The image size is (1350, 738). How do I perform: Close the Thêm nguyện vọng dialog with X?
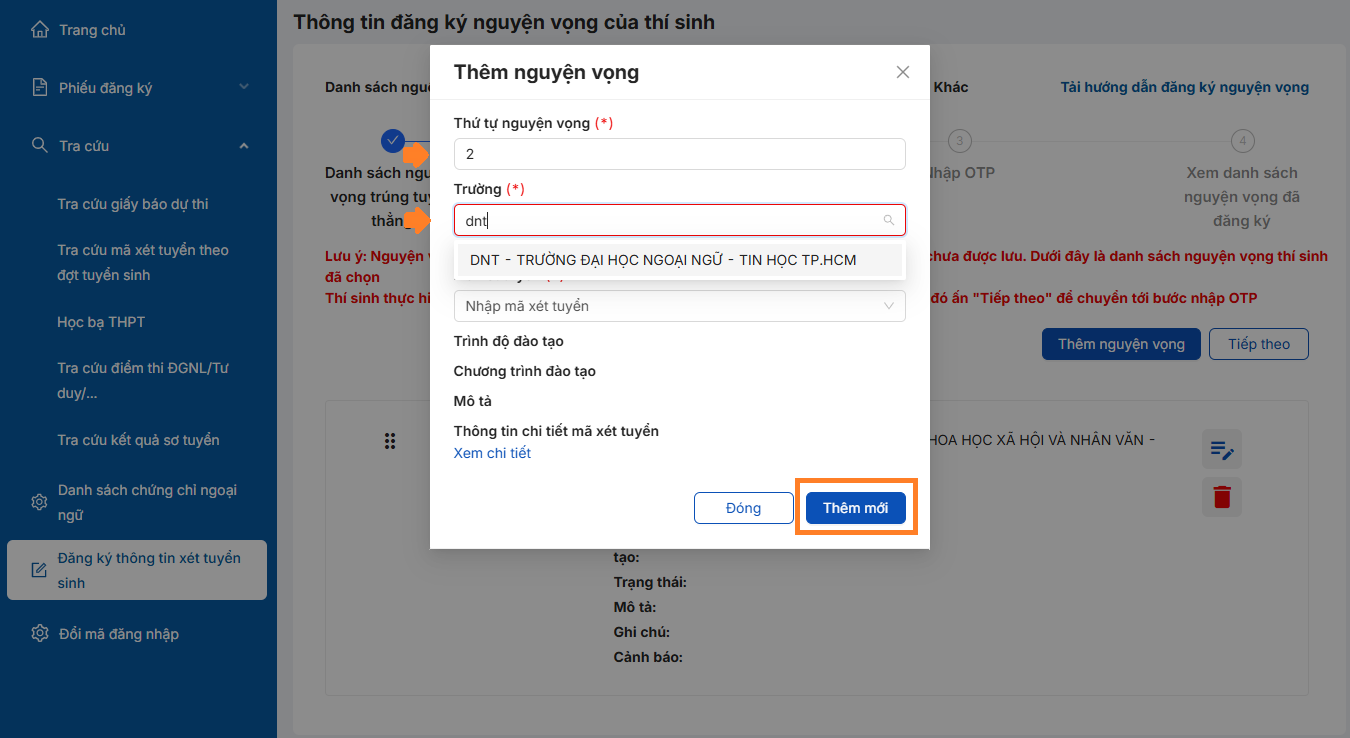point(903,72)
